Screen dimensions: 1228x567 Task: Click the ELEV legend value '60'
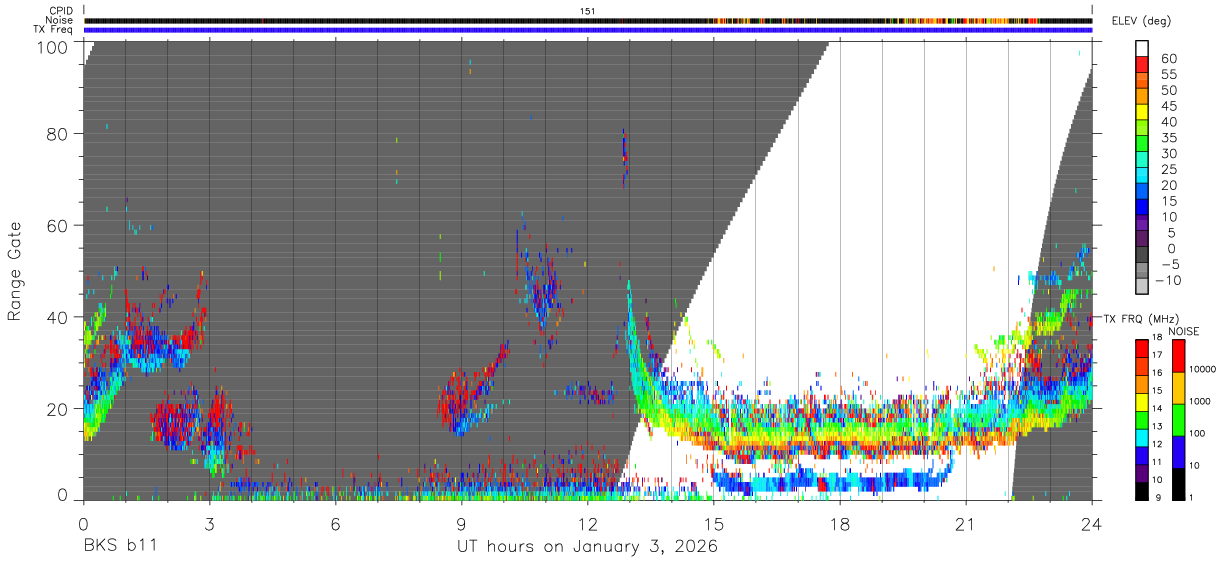tap(1168, 58)
